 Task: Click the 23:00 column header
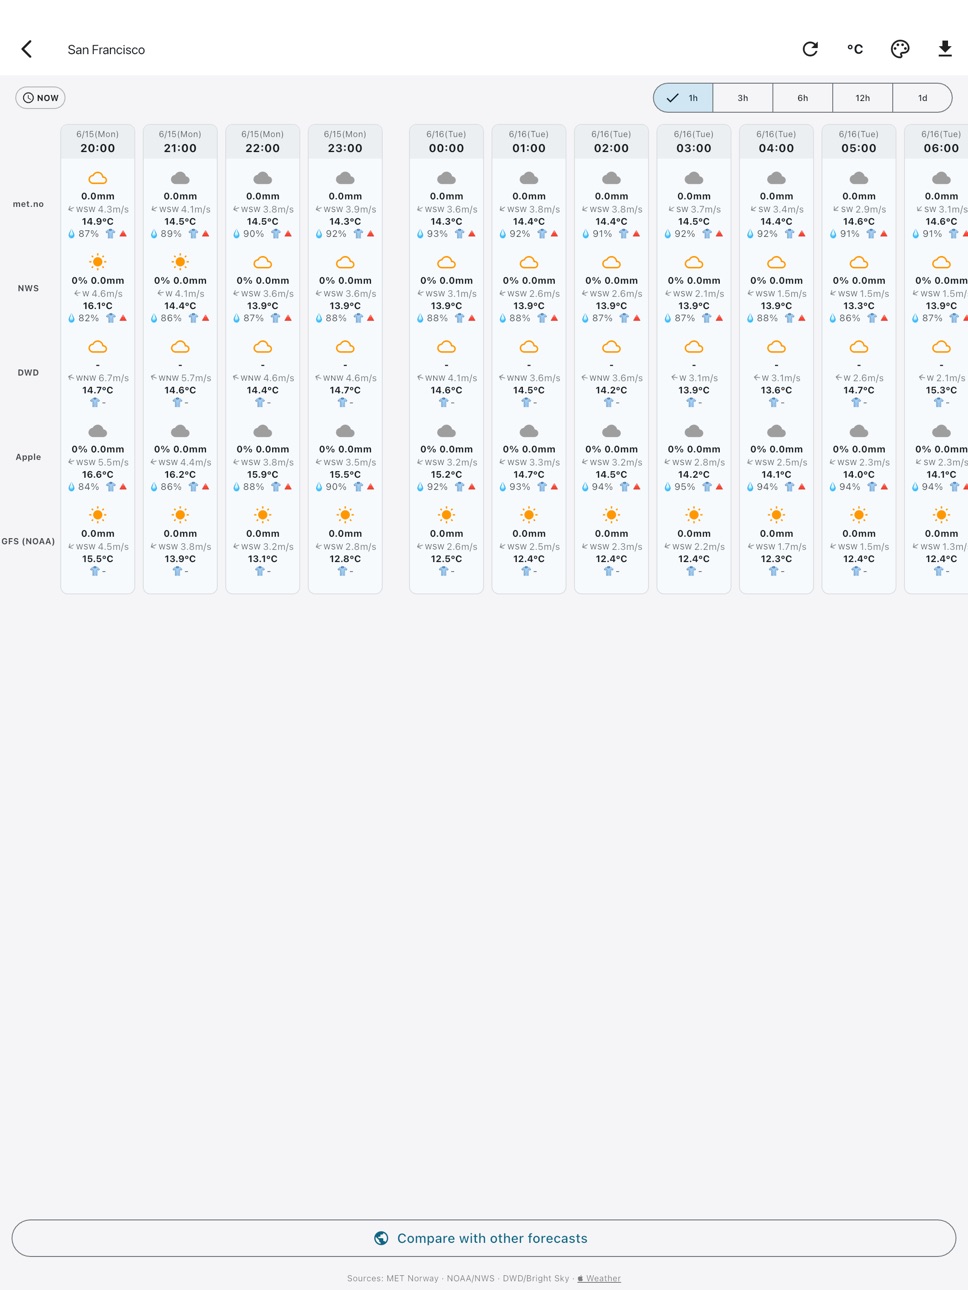tap(345, 142)
